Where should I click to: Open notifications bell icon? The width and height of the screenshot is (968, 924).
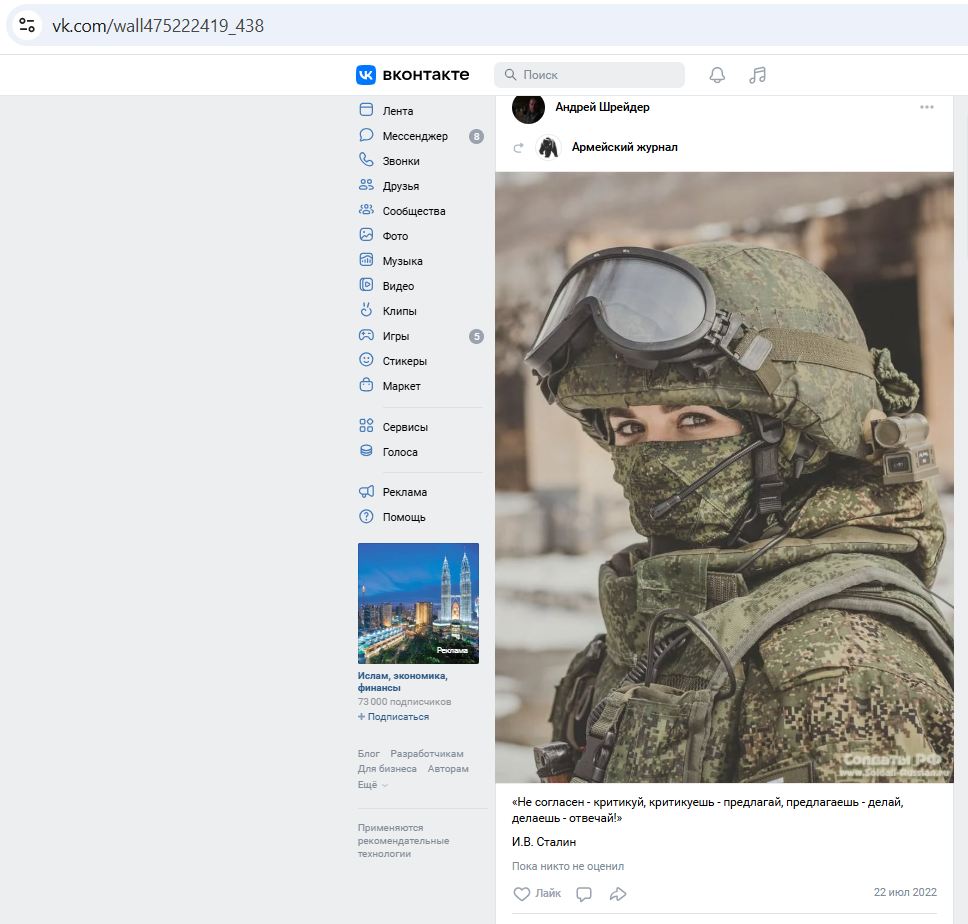(717, 75)
